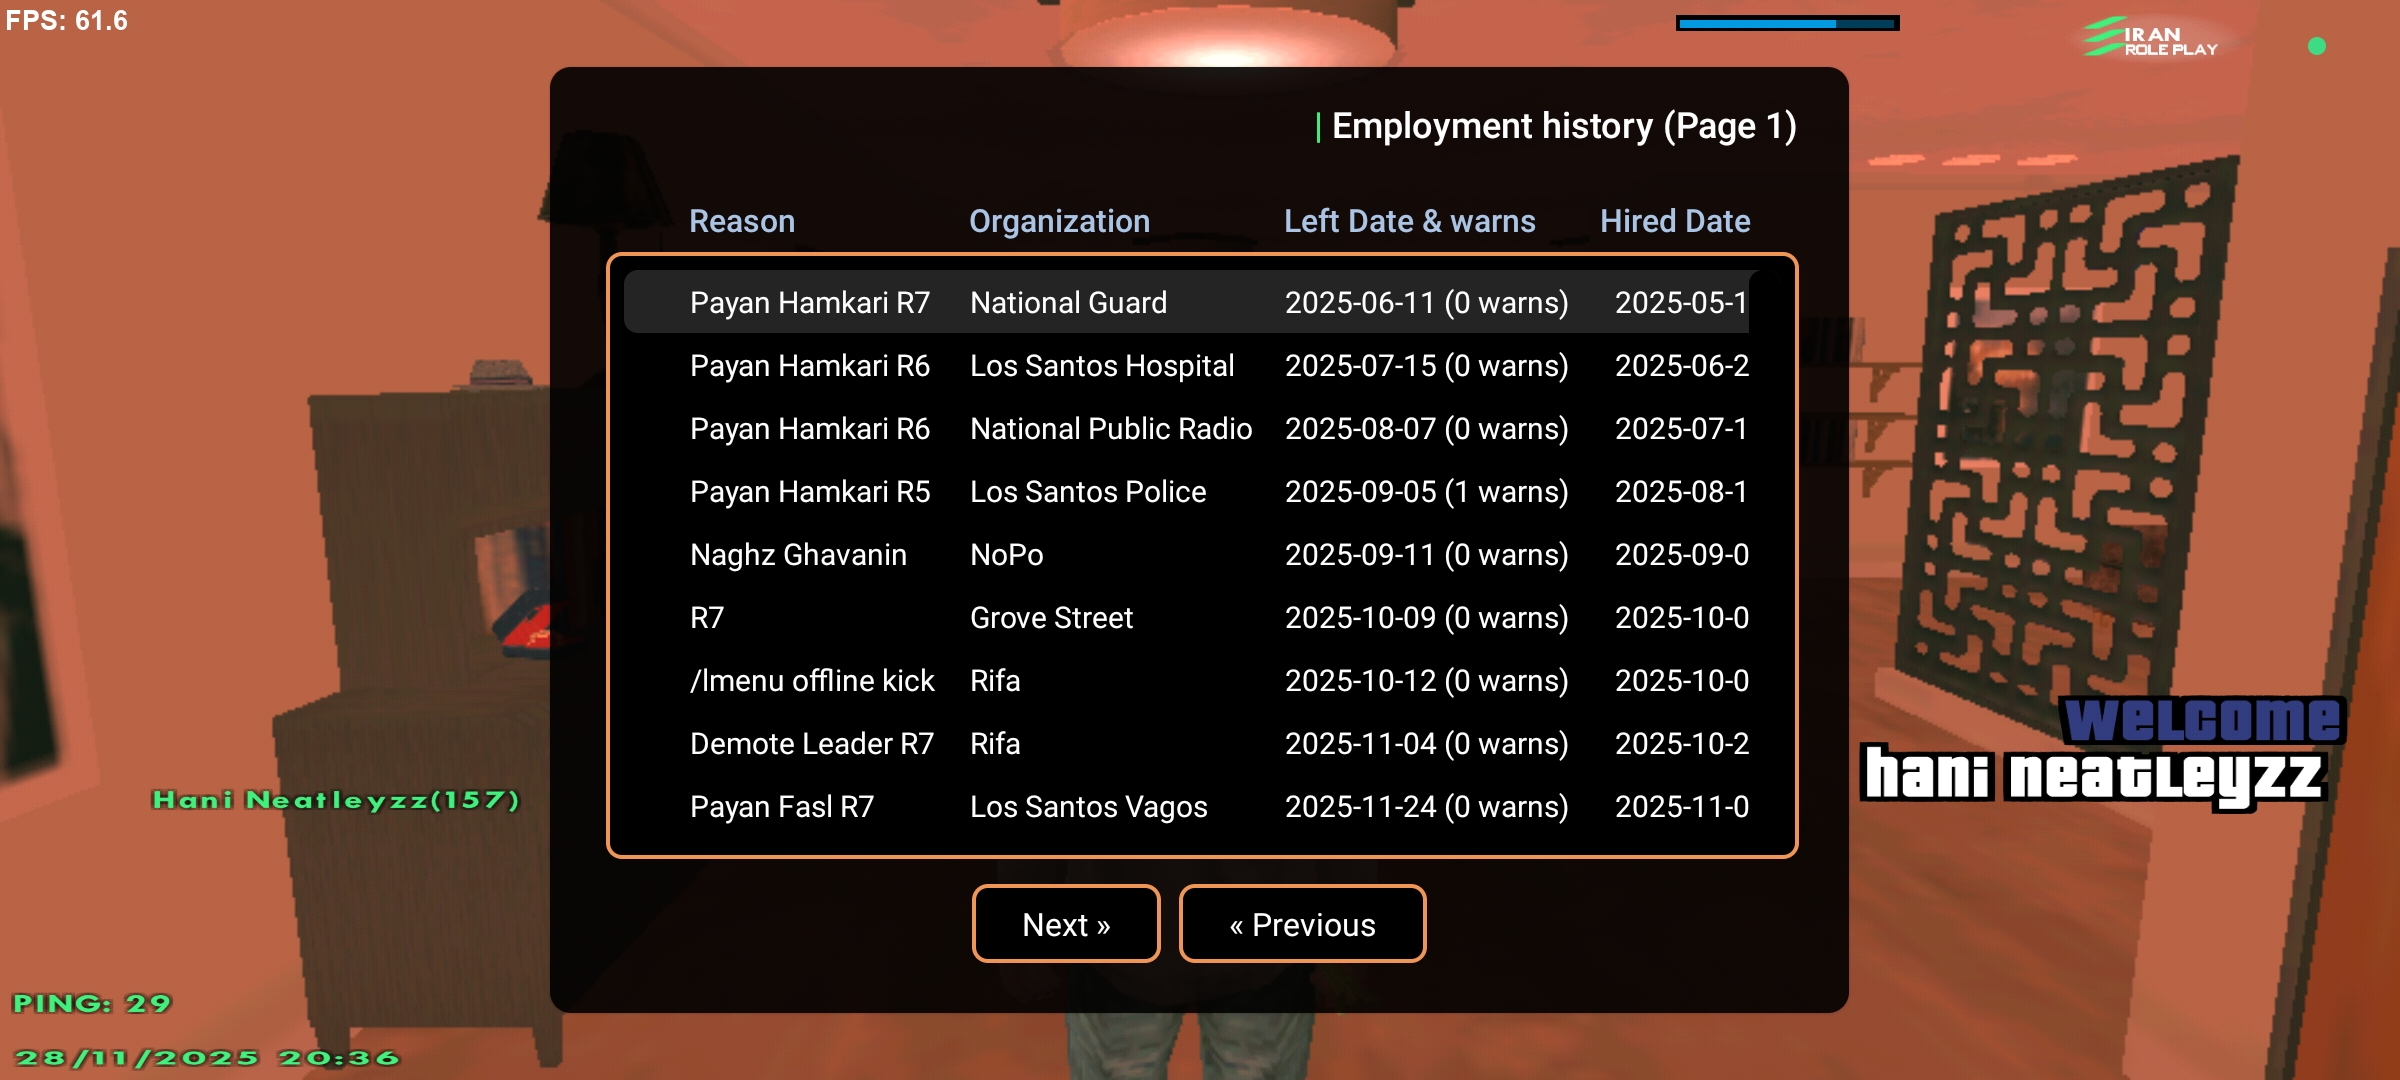Click the green status dot indicator
The image size is (2400, 1080).
pyautogui.click(x=2317, y=46)
